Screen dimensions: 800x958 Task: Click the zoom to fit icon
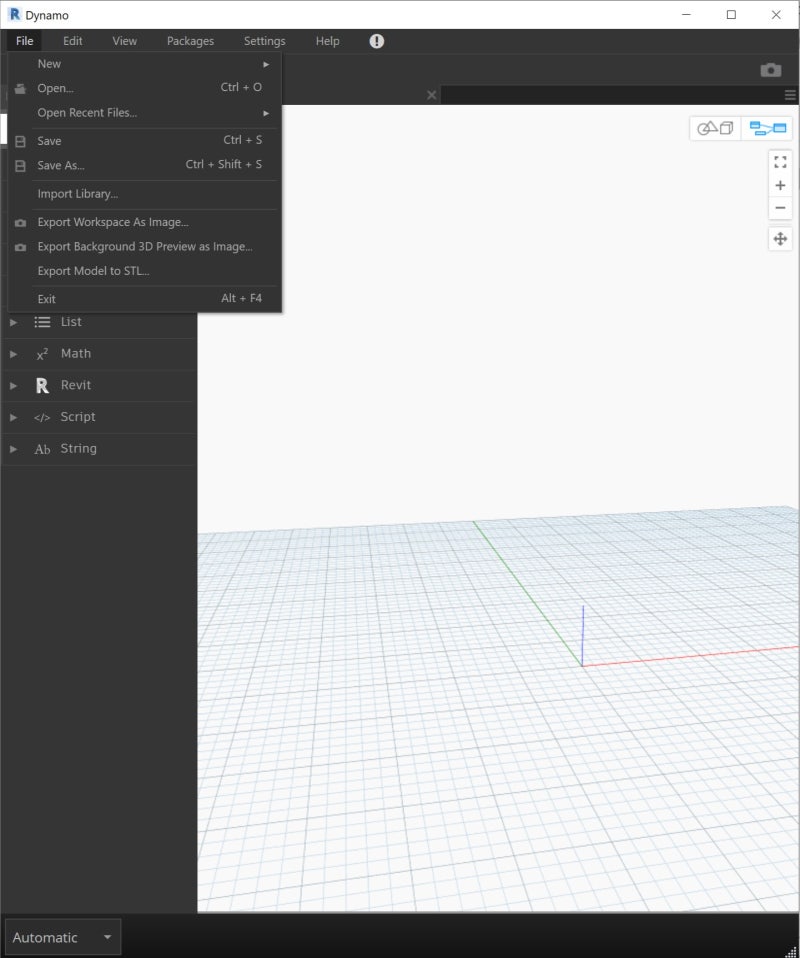click(x=780, y=161)
